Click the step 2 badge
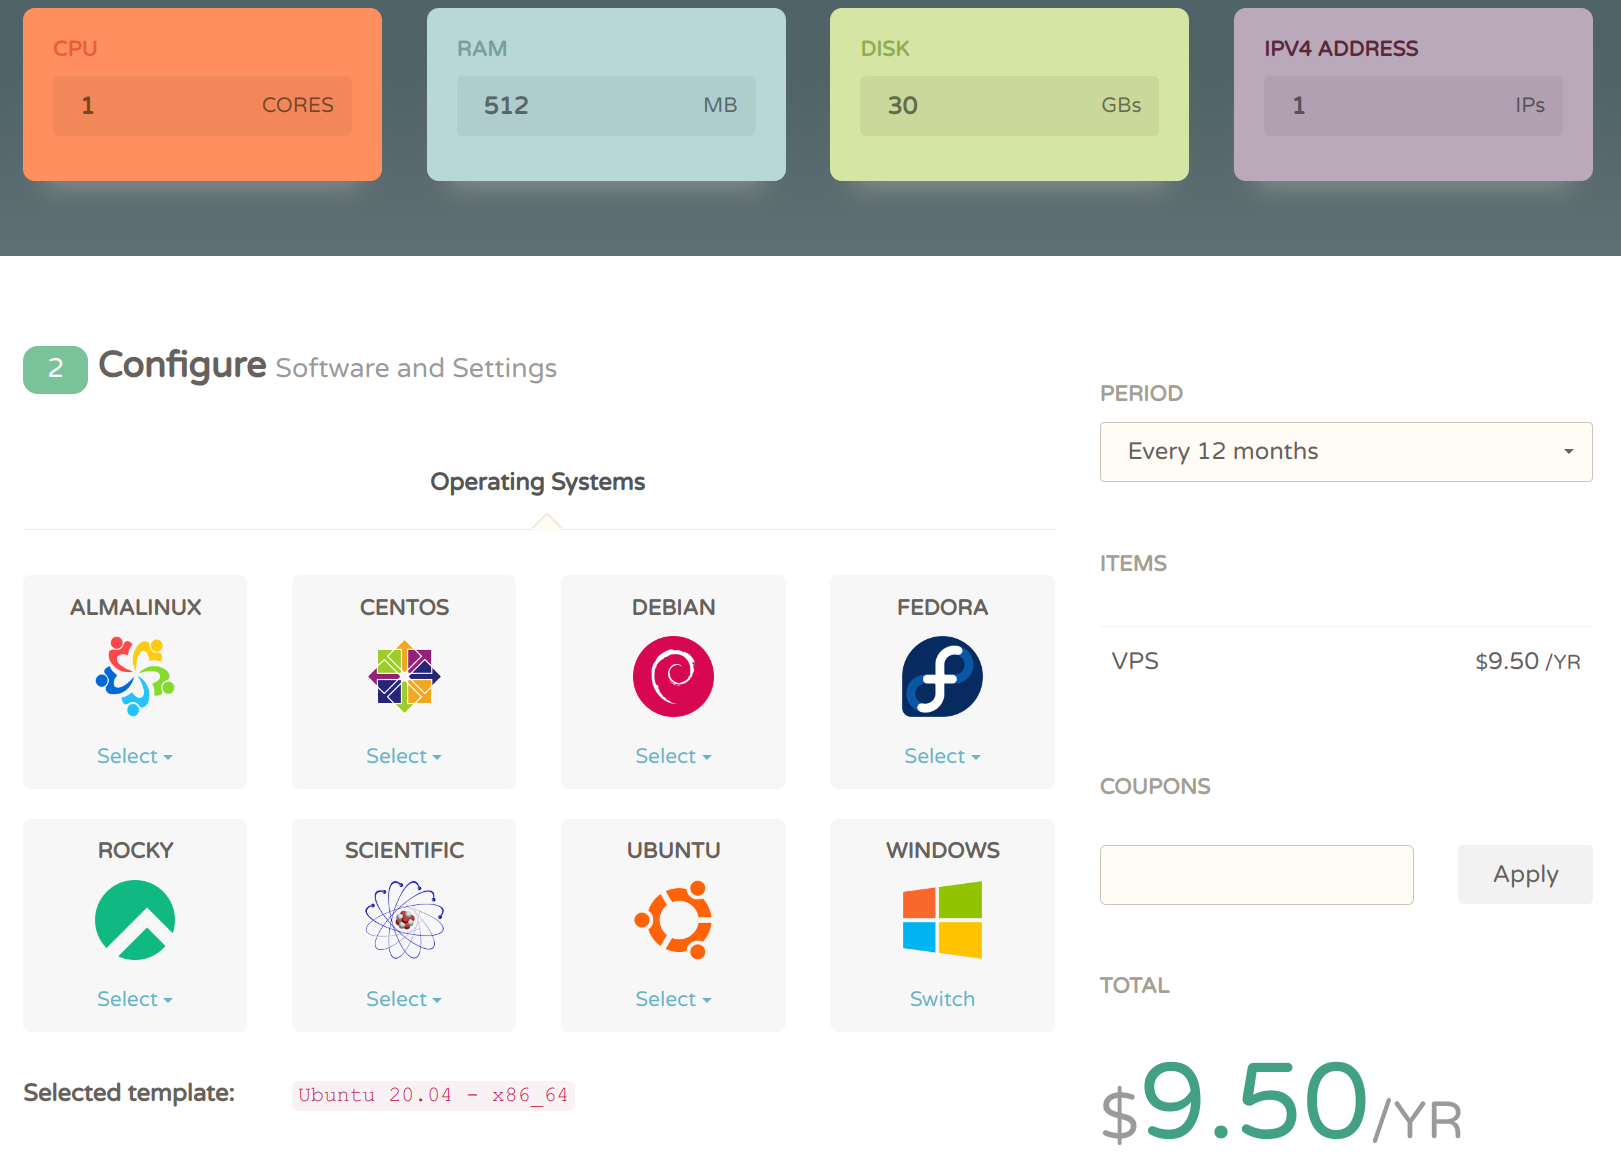 pyautogui.click(x=55, y=369)
